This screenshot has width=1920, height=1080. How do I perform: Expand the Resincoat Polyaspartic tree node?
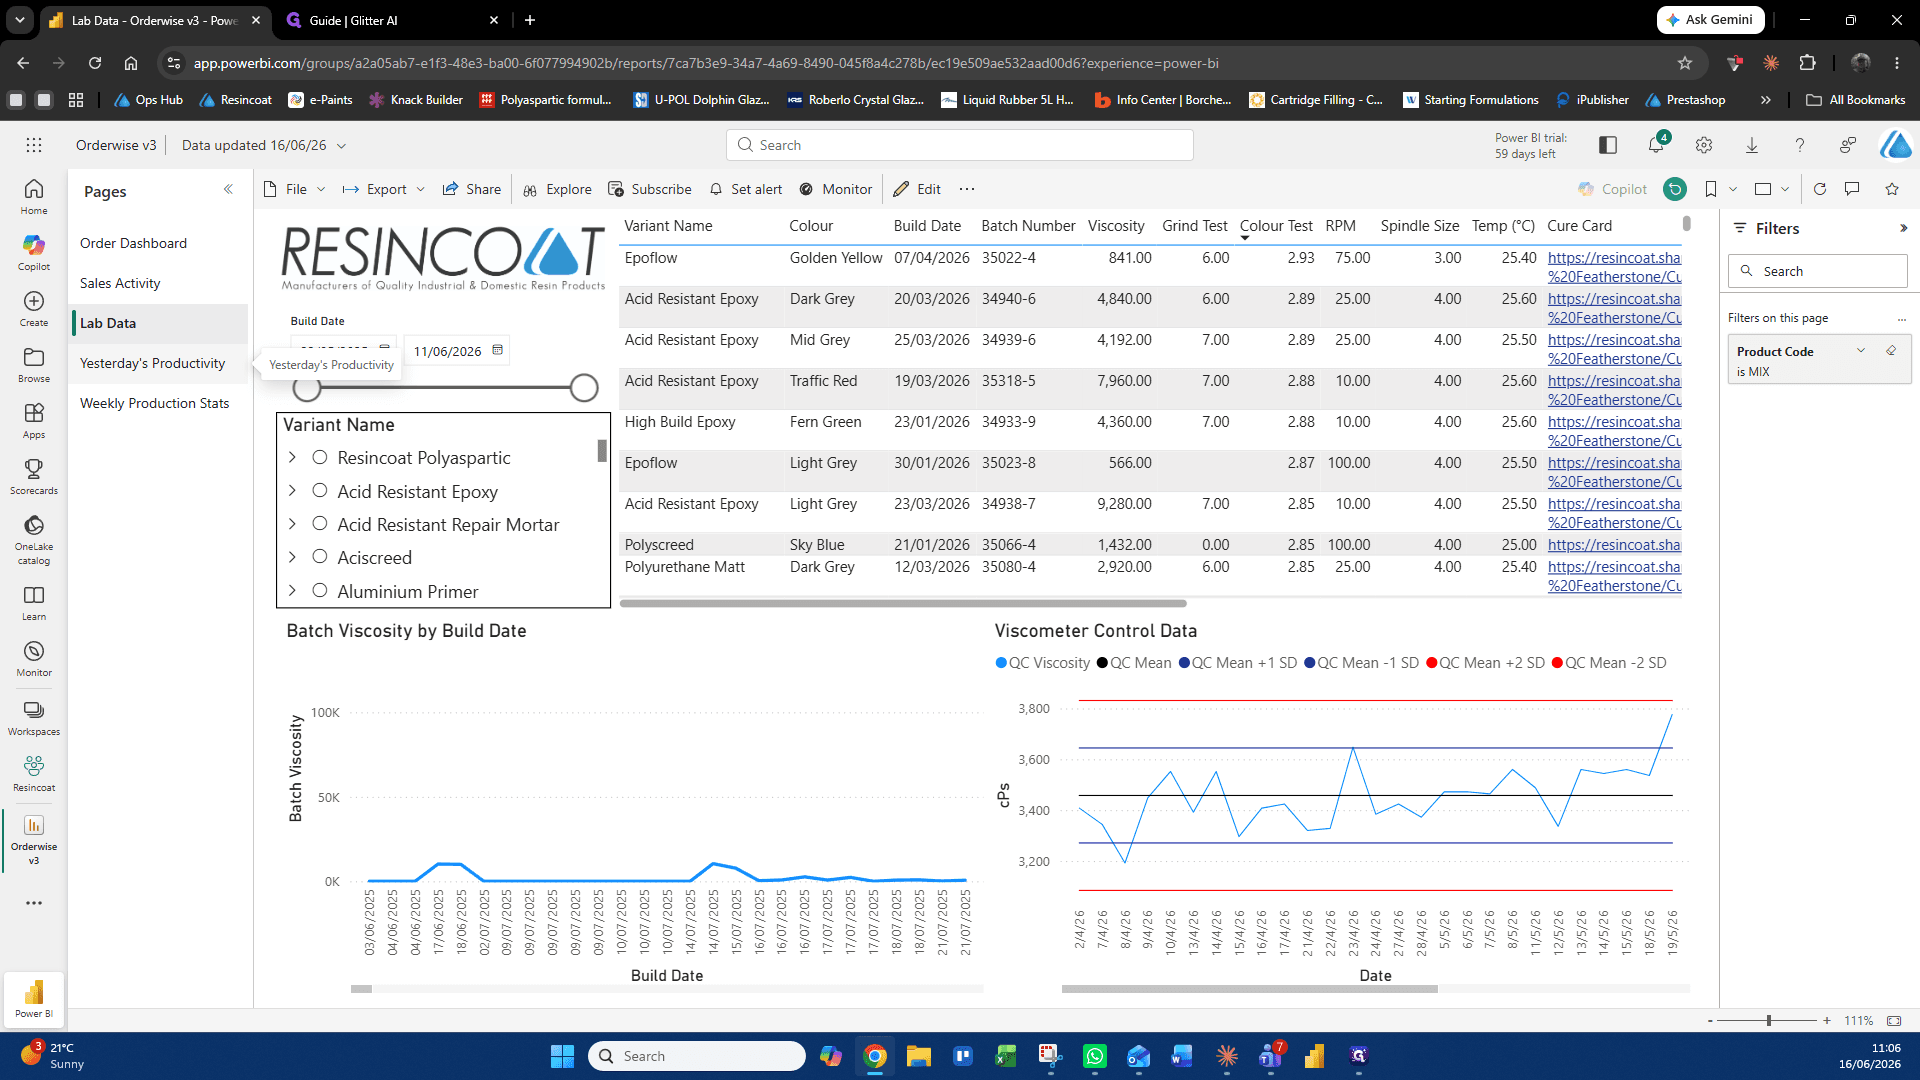[292, 457]
